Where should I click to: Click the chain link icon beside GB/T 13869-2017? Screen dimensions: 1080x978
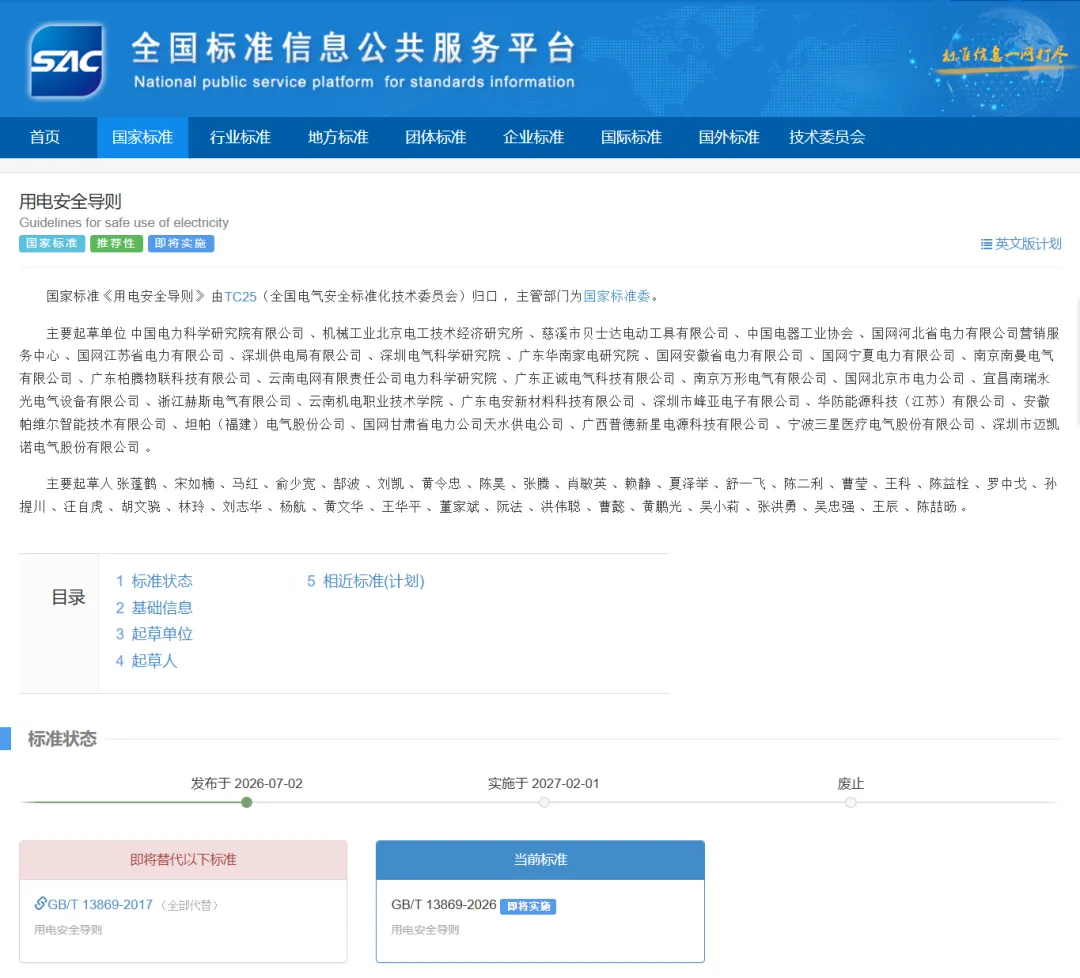point(41,903)
